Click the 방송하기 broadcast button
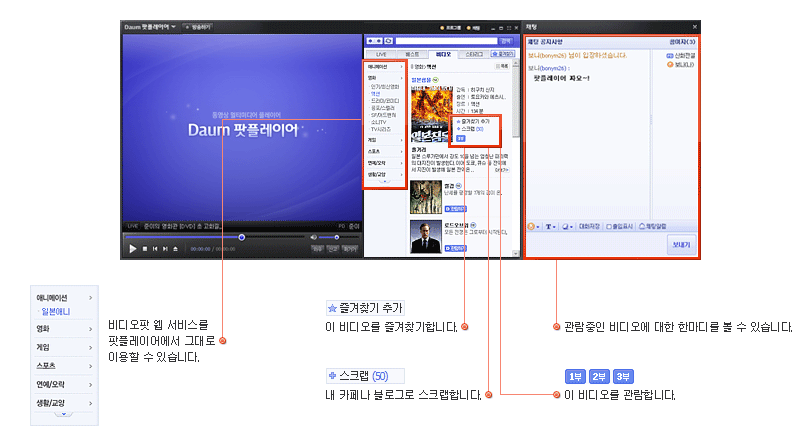The image size is (792, 426). click(198, 27)
